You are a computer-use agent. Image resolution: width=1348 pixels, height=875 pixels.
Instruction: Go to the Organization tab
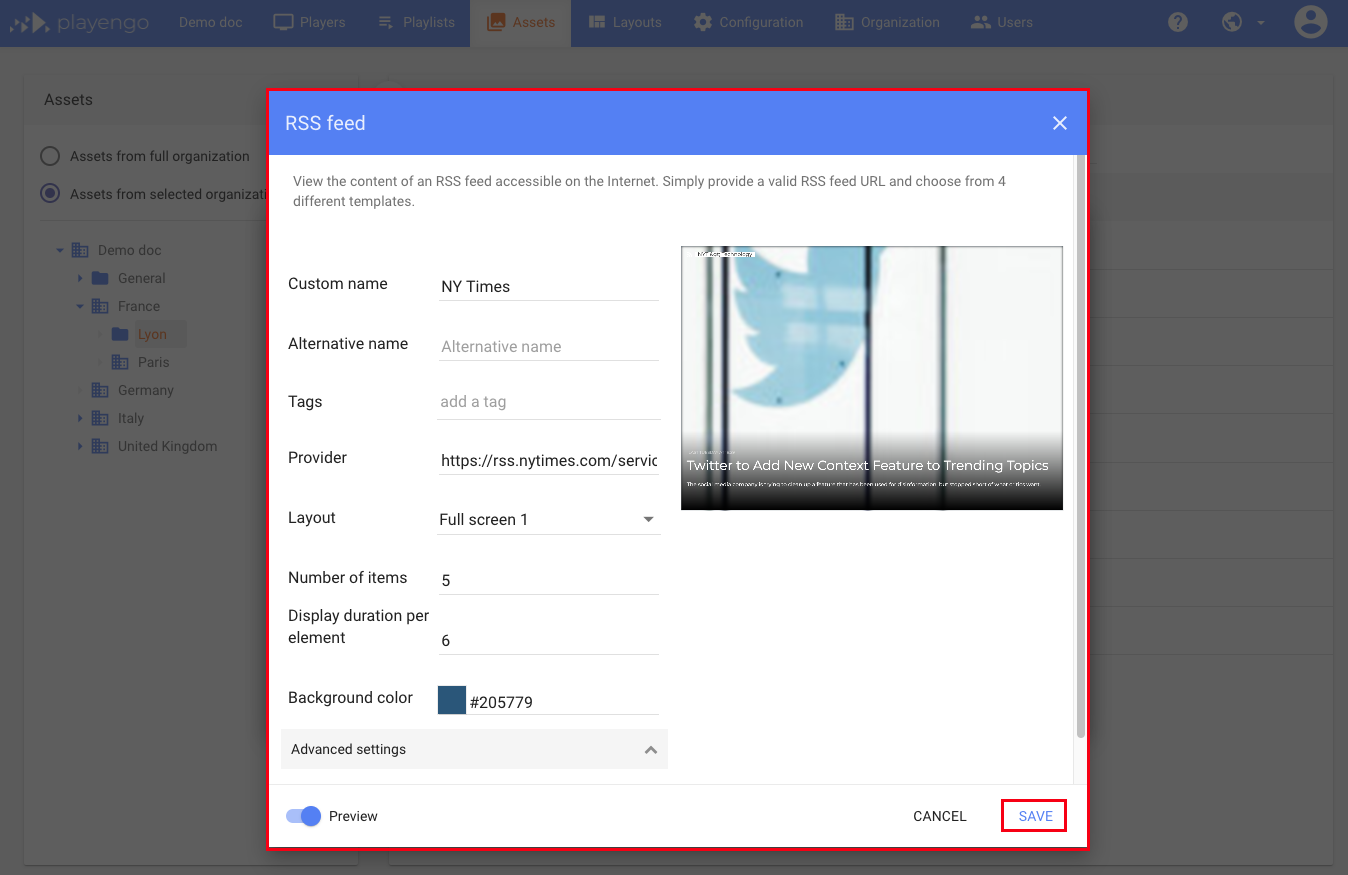tap(887, 22)
